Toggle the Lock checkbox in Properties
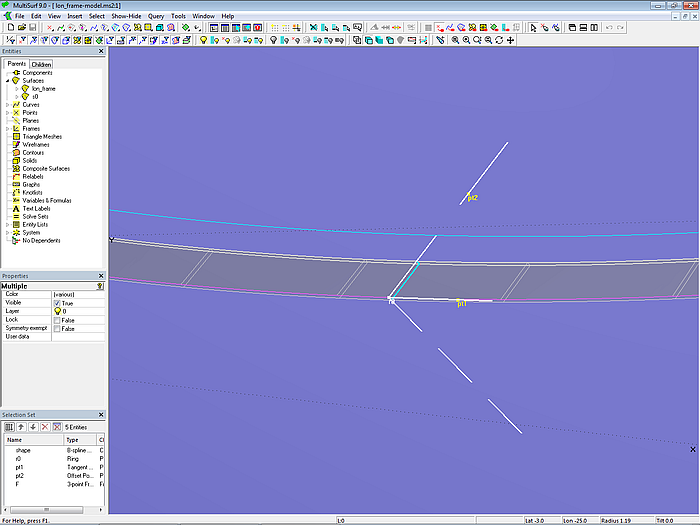This screenshot has height=525, width=700. coord(57,320)
